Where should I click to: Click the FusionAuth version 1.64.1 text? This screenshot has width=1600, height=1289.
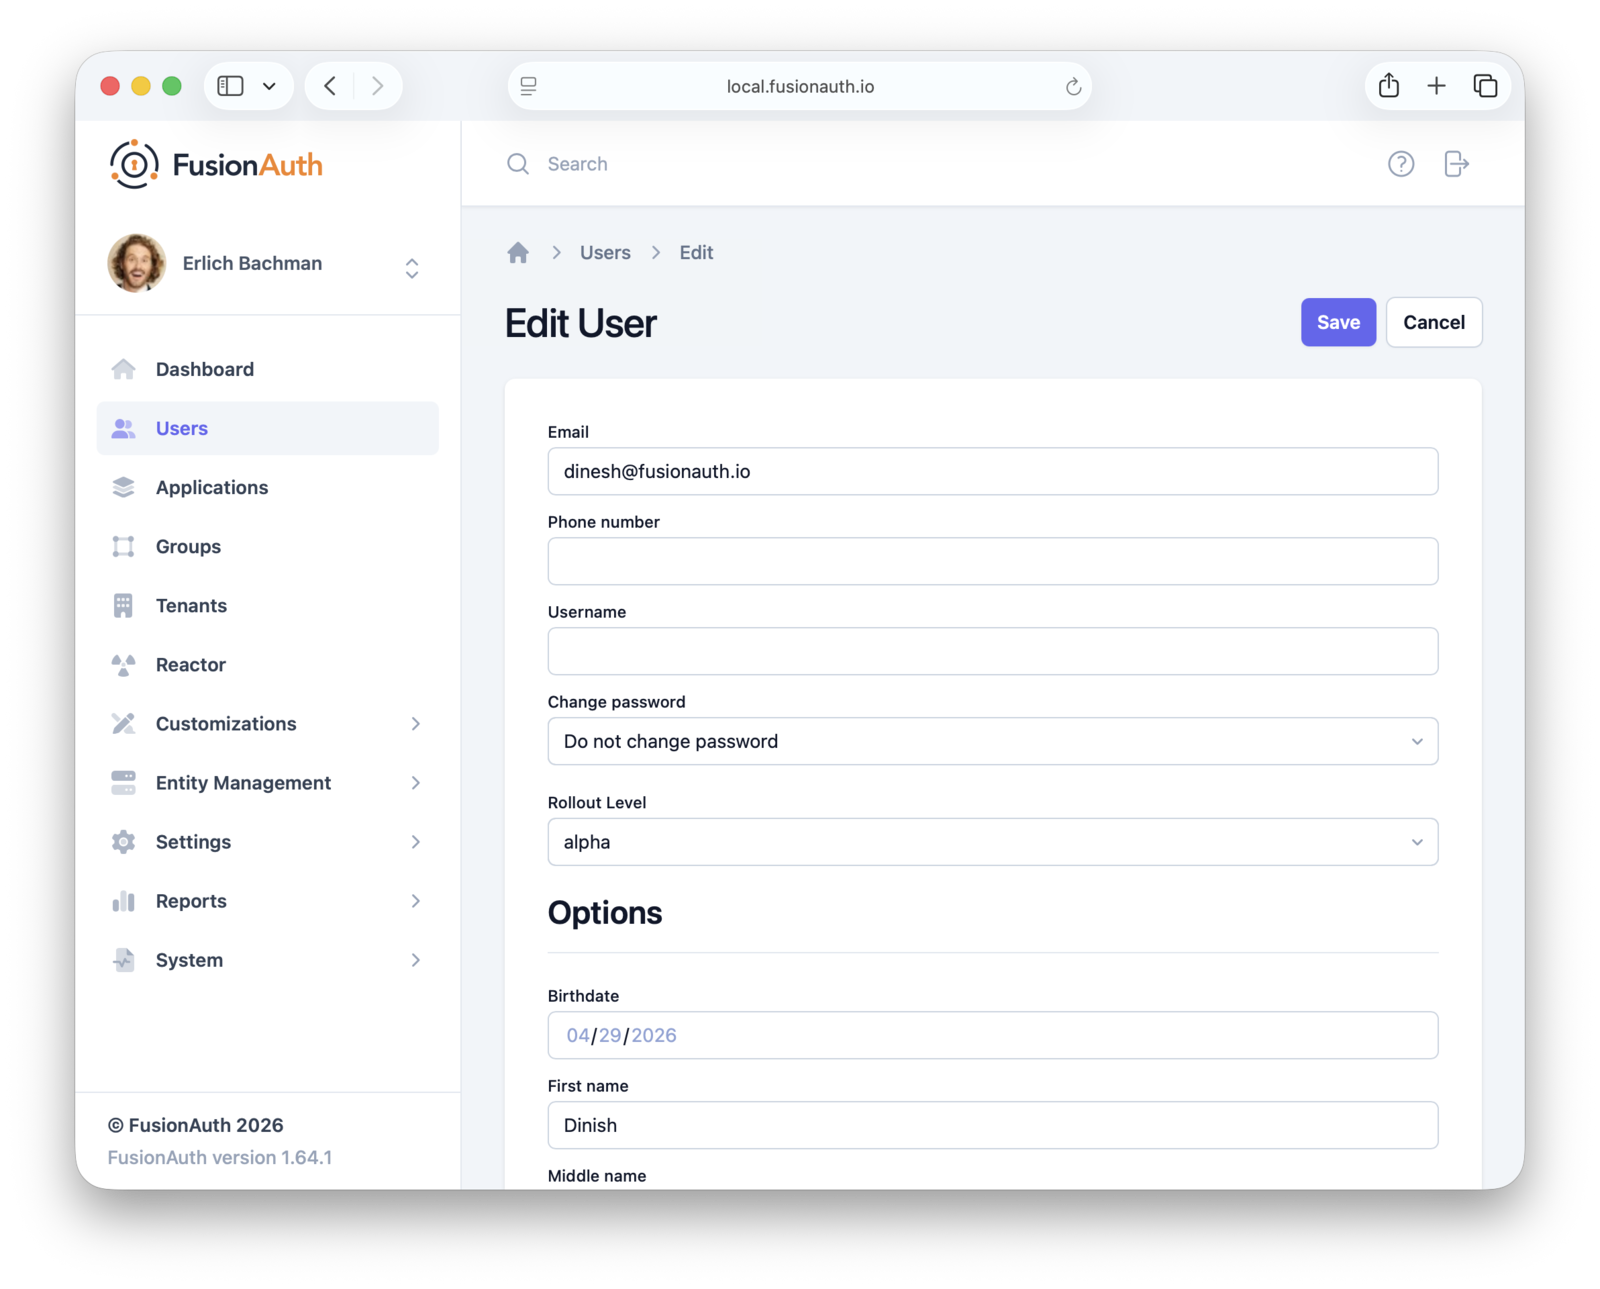[x=220, y=1157]
